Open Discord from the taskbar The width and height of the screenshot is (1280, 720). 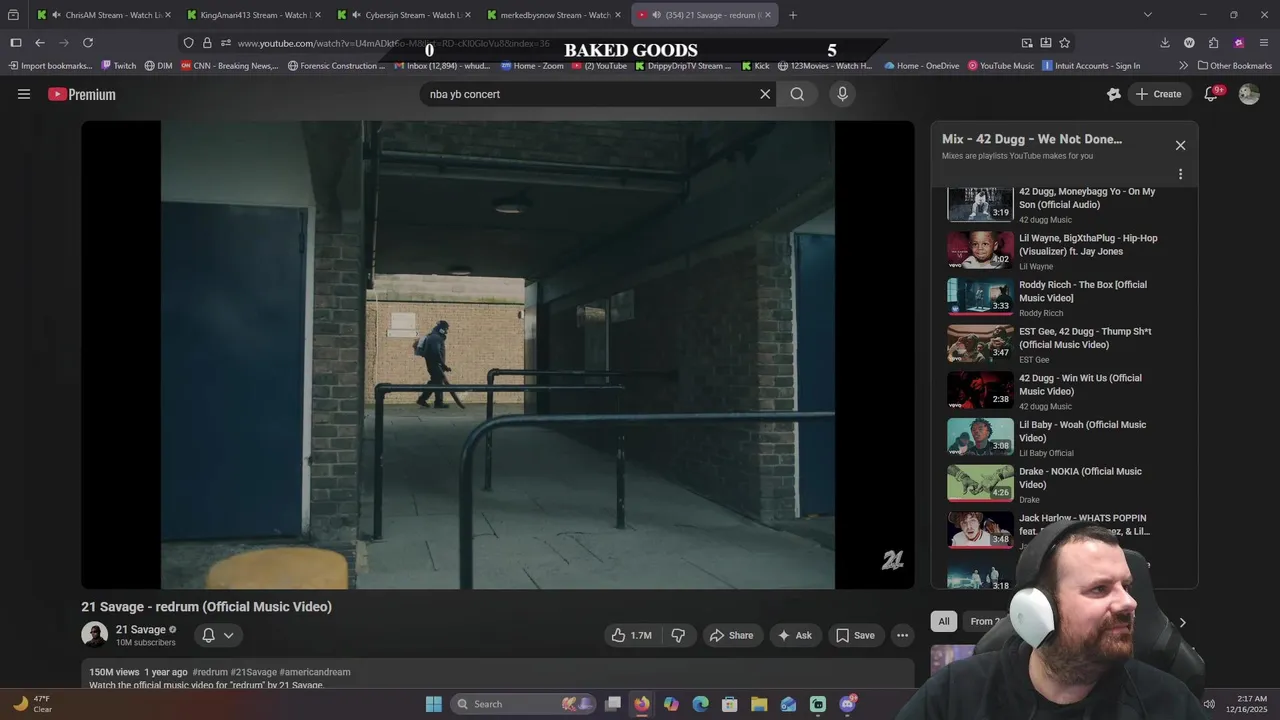click(848, 704)
